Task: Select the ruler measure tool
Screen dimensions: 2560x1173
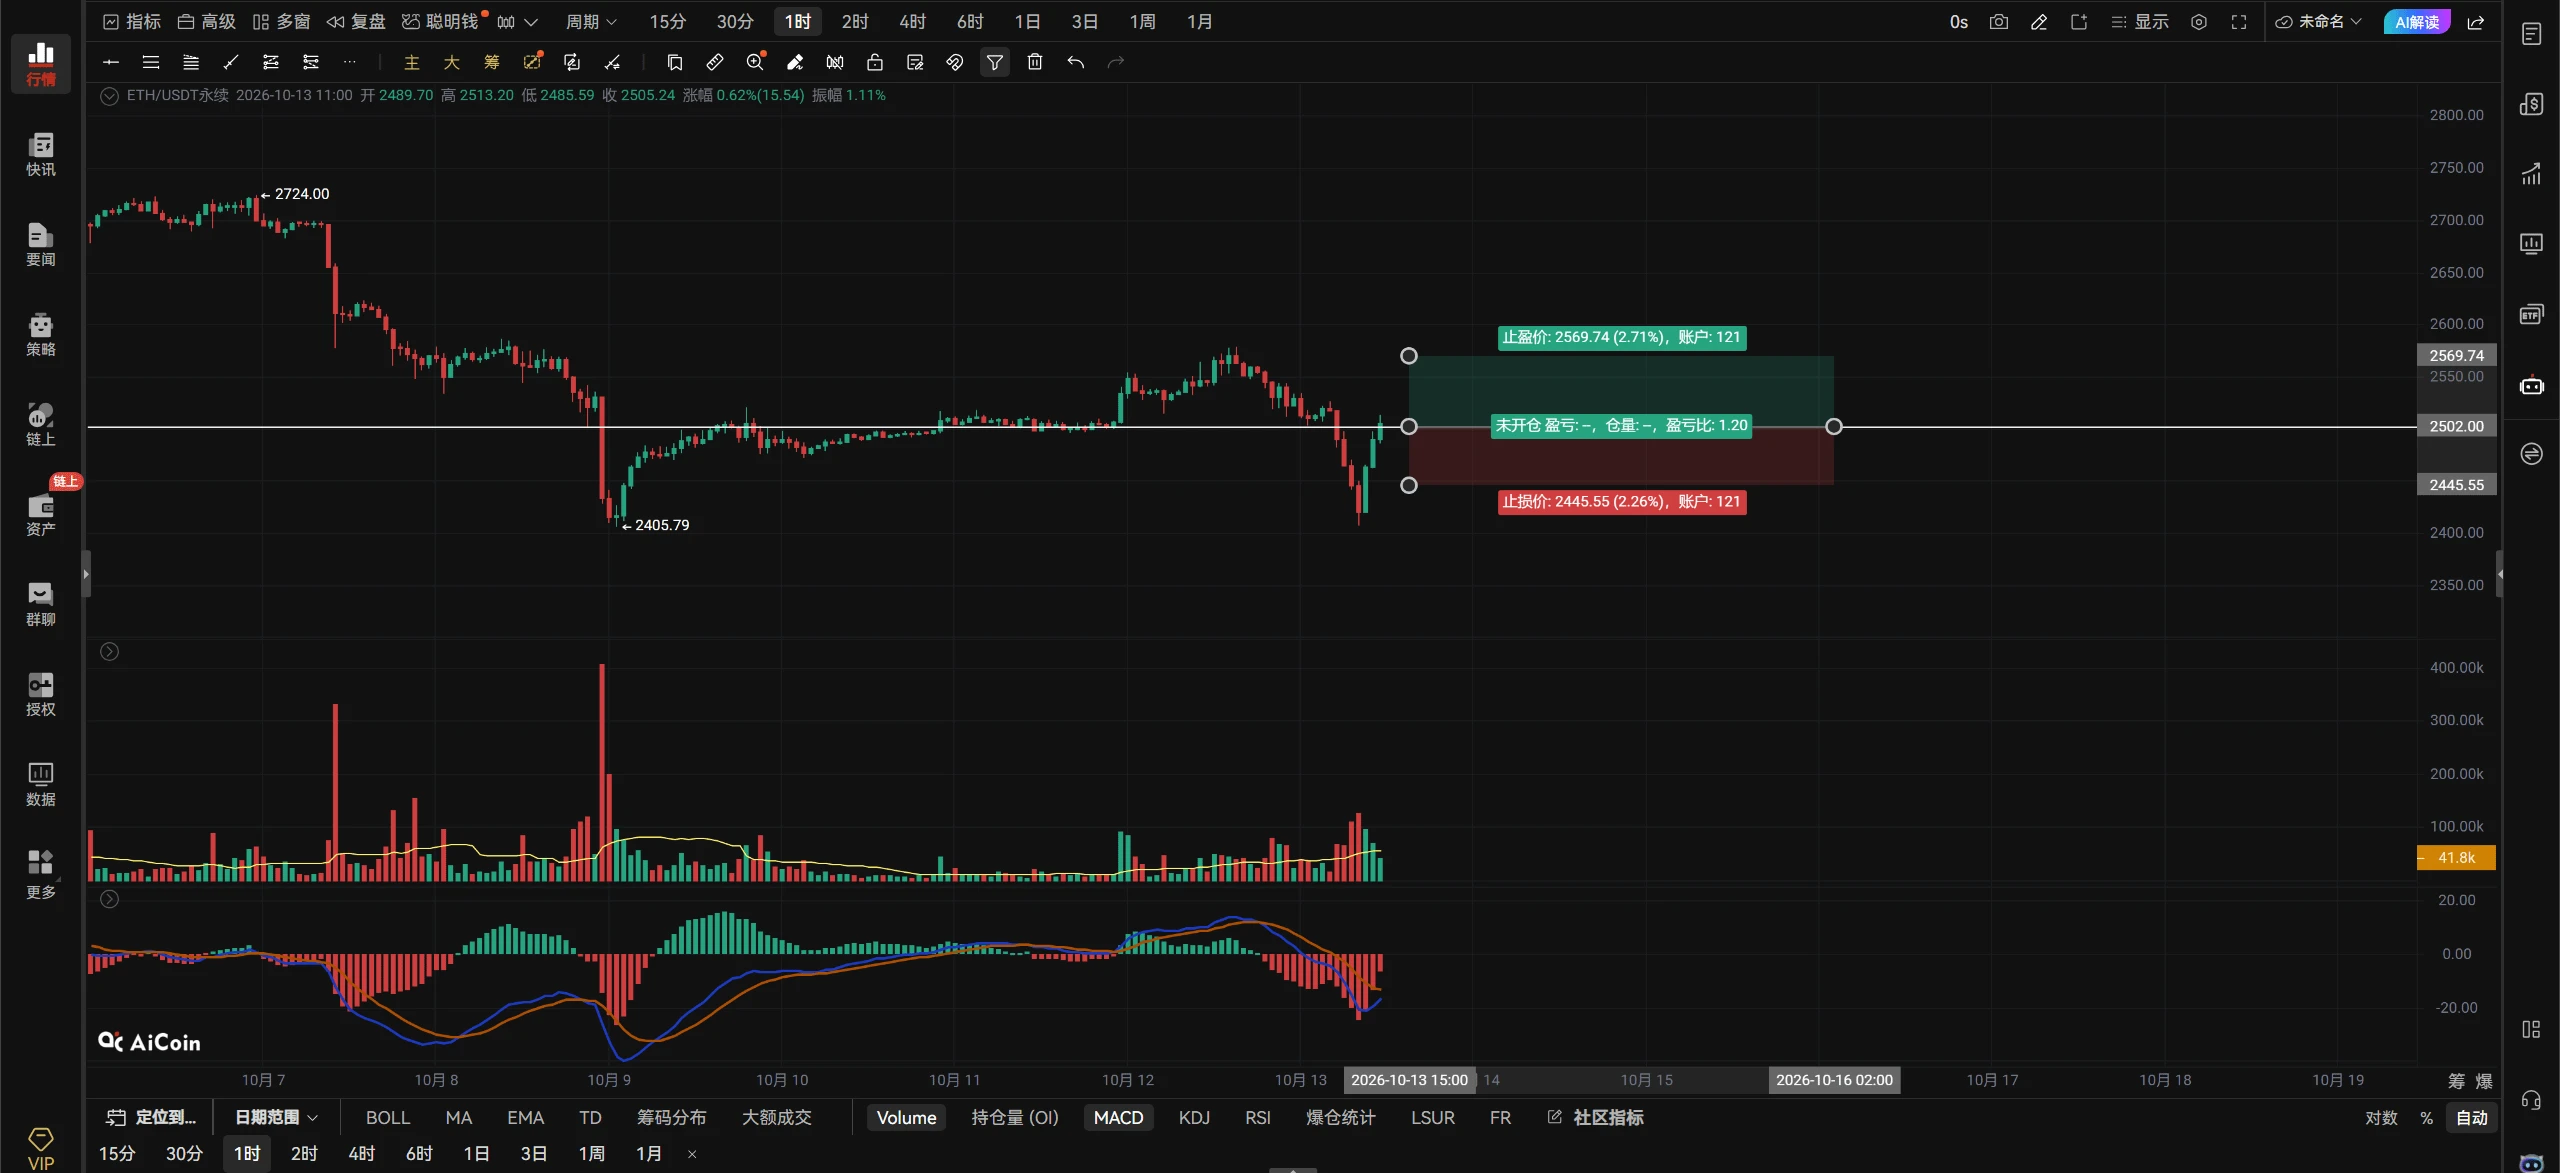Action: pos(714,62)
